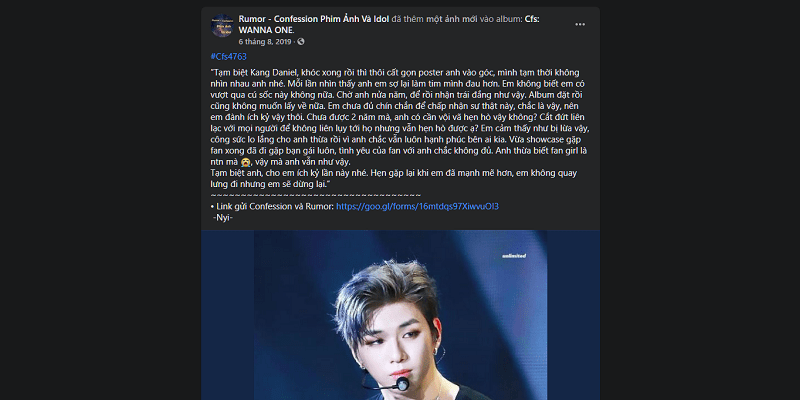800x400 pixels.
Task: Click the '-Nyi-' admin signature
Action: pyautogui.click(x=222, y=218)
